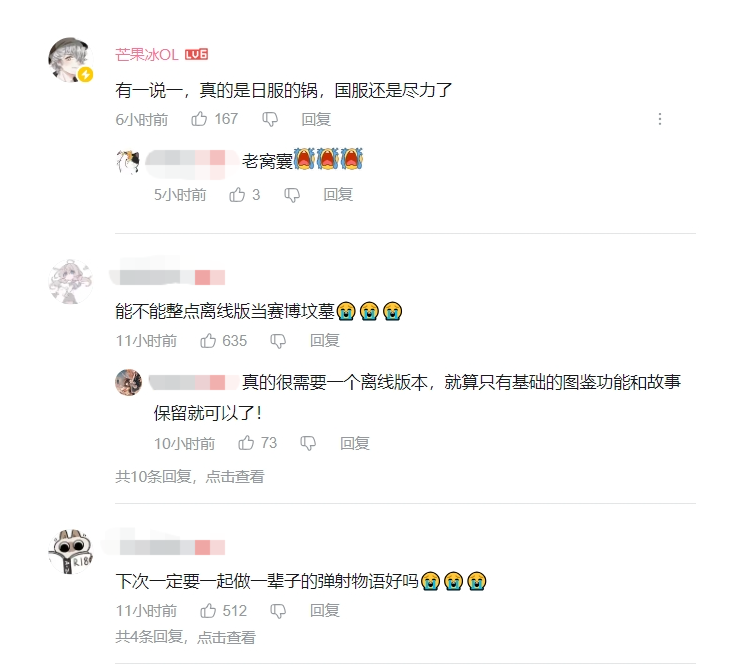Dislike the 老窝囊 reply
This screenshot has width=735, height=665.
[292, 195]
